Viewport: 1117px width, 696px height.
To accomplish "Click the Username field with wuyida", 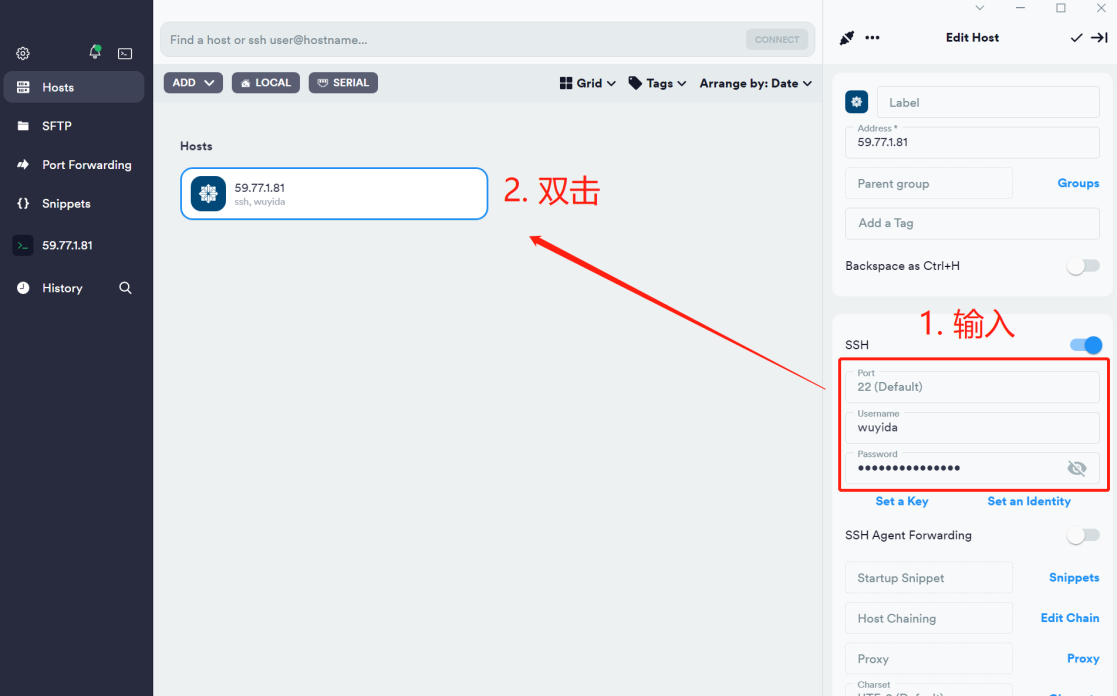I will click(972, 427).
